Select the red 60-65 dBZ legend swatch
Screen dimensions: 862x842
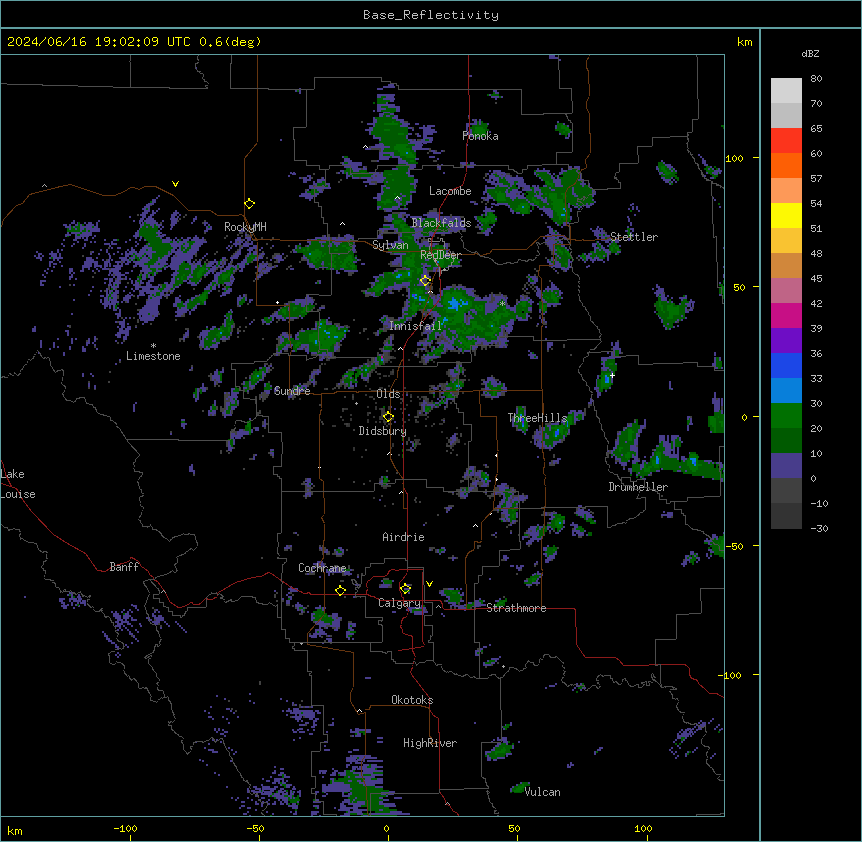[x=786, y=141]
